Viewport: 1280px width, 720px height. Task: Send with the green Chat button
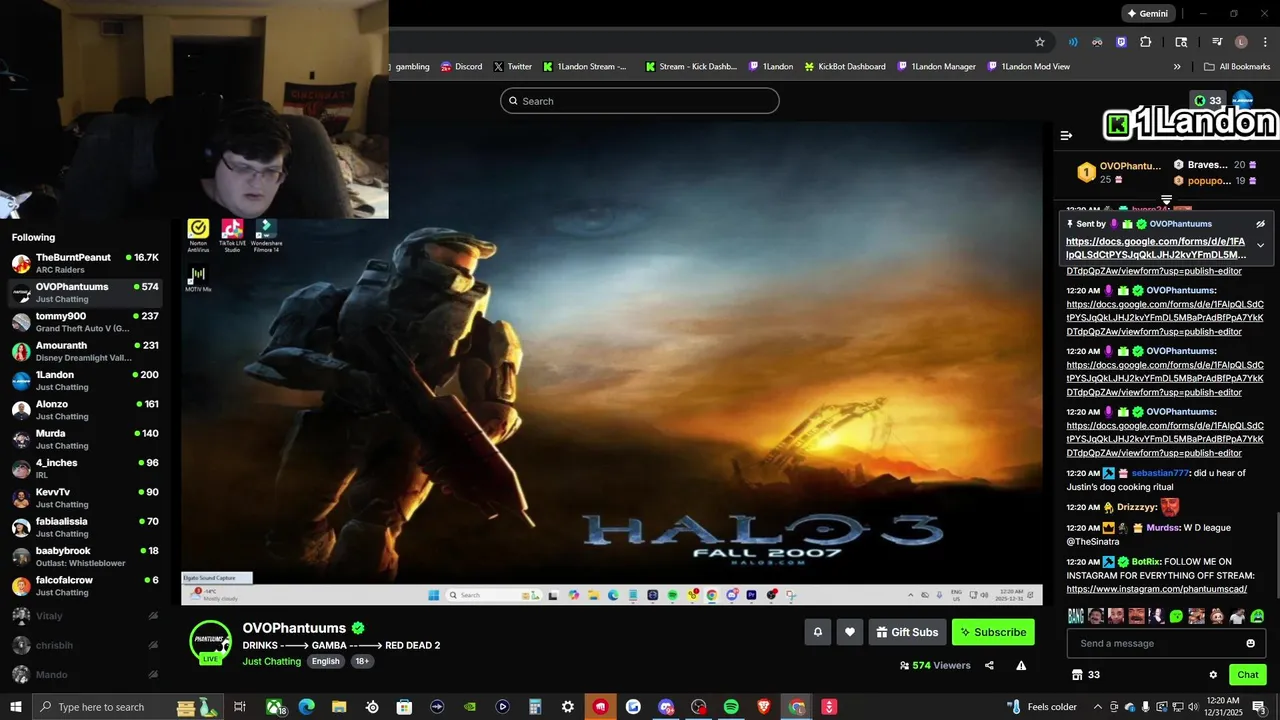coord(1248,675)
